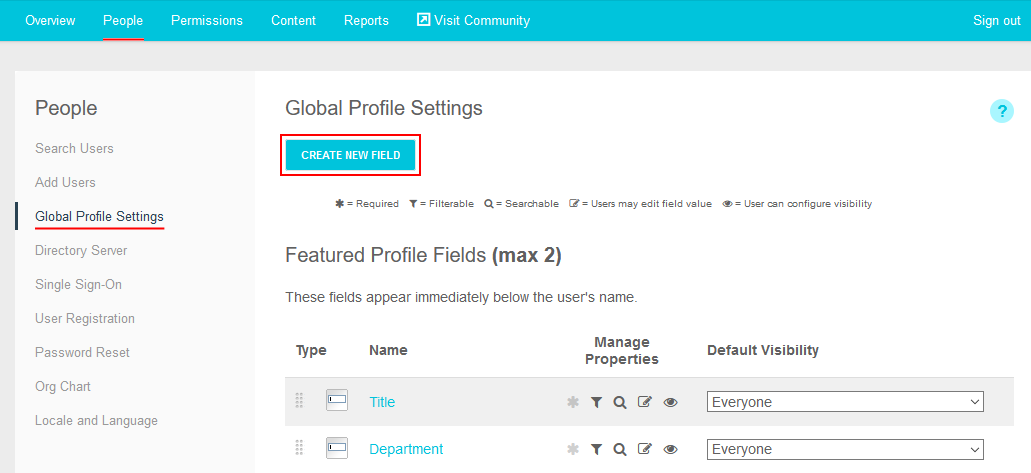Toggle visibility eye for Title field
The image size is (1031, 473).
click(670, 402)
